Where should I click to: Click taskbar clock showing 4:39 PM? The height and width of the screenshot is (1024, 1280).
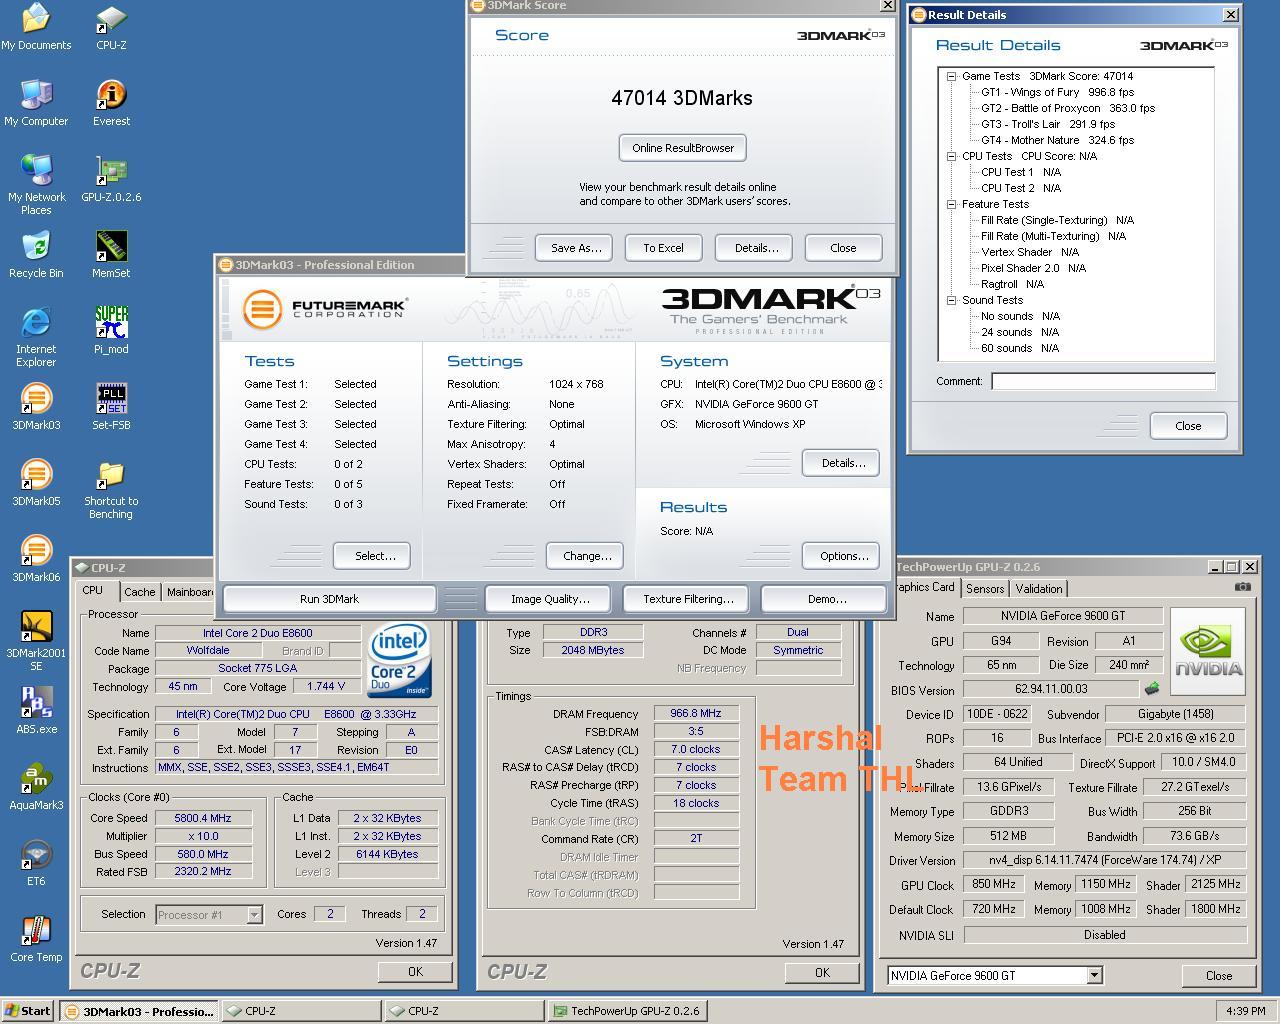1244,1011
